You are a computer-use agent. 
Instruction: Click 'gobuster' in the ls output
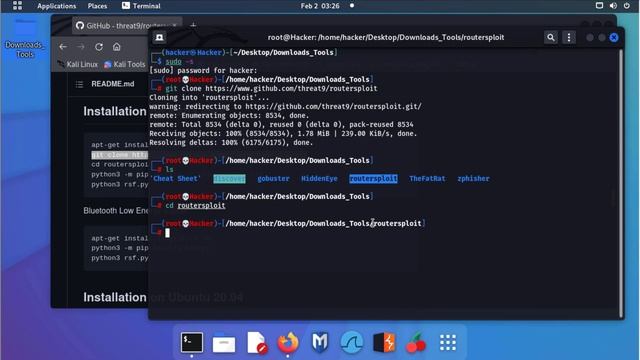(273, 179)
